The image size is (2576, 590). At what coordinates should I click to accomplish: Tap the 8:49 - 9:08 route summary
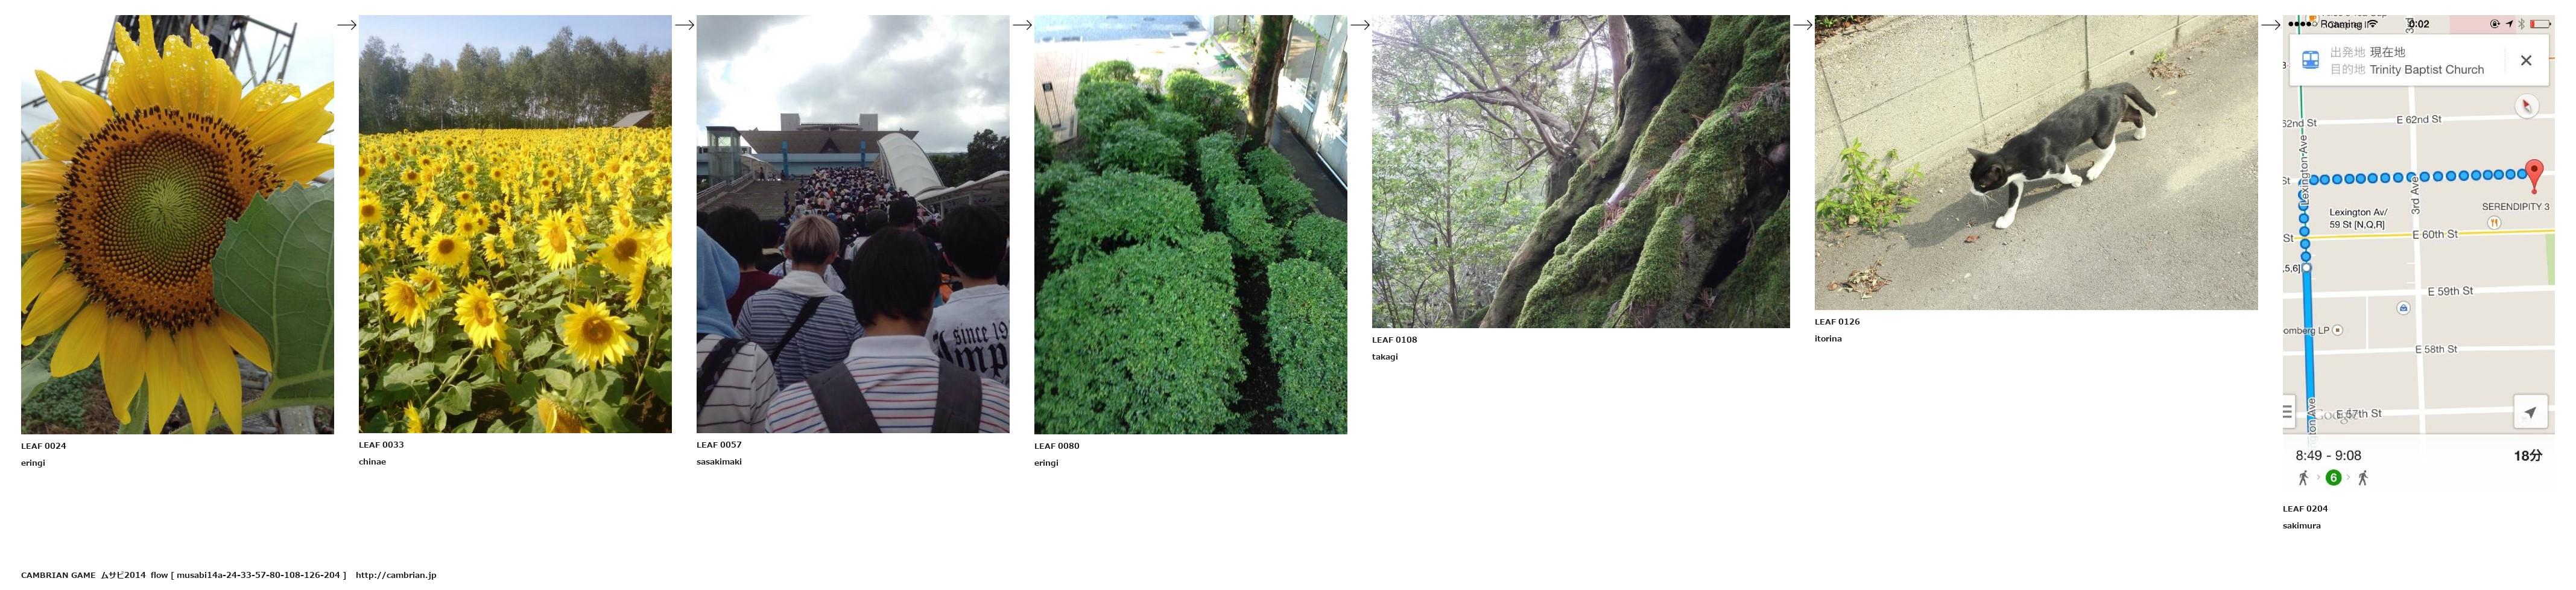click(2328, 455)
